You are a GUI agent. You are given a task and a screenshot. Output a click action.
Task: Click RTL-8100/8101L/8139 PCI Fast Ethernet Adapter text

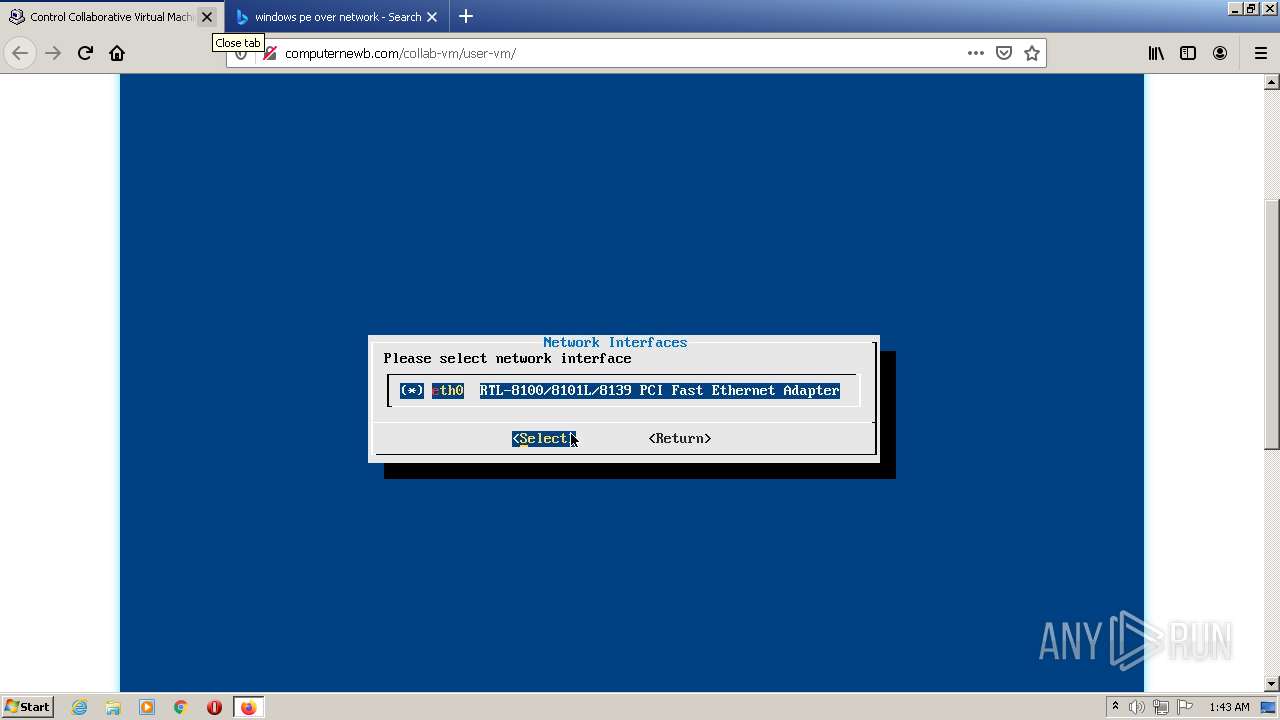[x=660, y=390]
